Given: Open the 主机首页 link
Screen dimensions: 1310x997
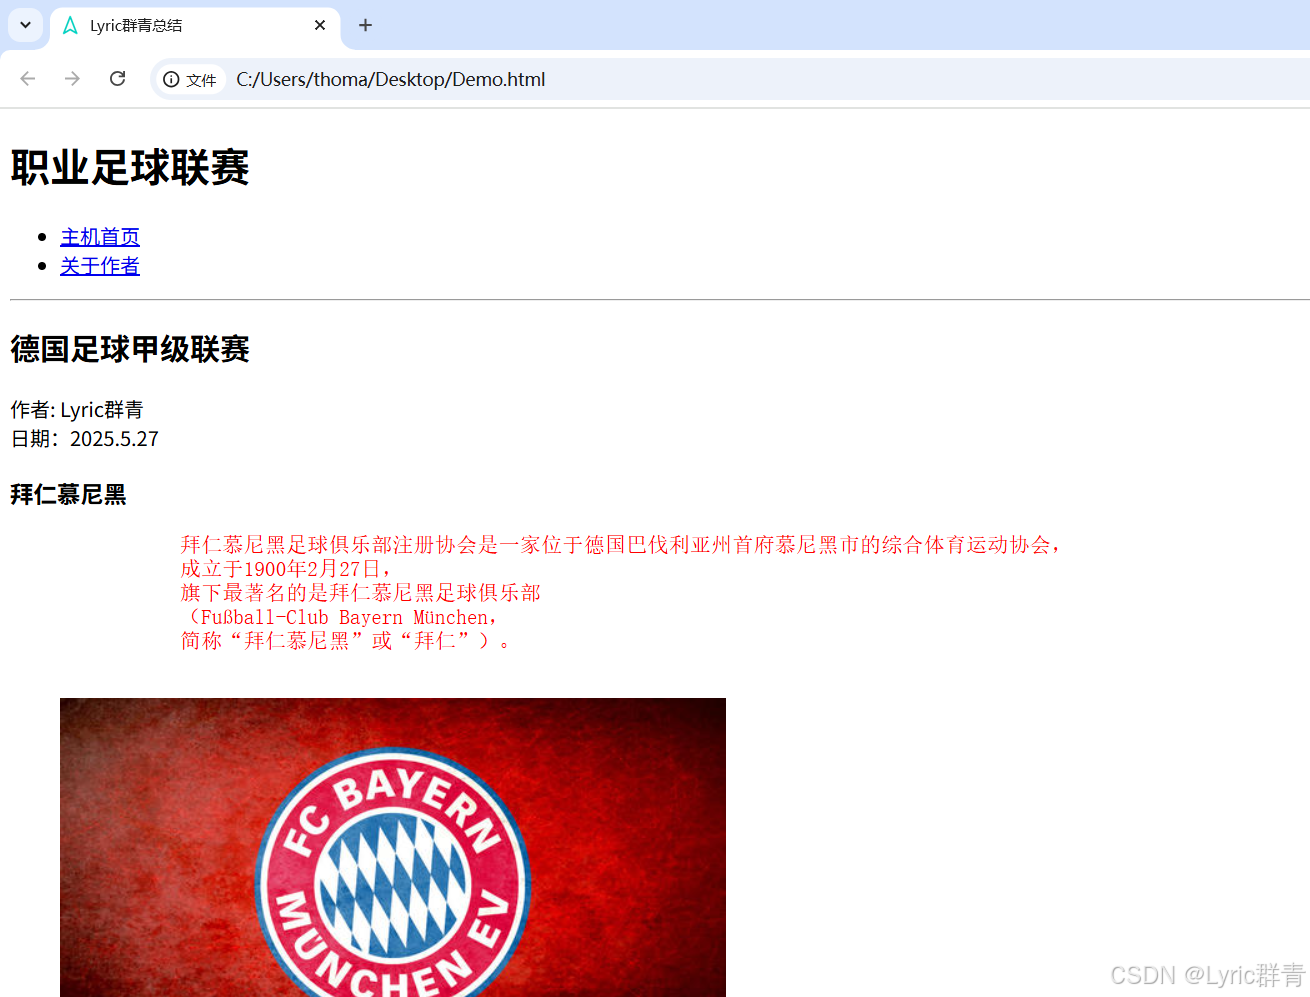Looking at the screenshot, I should click(x=100, y=237).
